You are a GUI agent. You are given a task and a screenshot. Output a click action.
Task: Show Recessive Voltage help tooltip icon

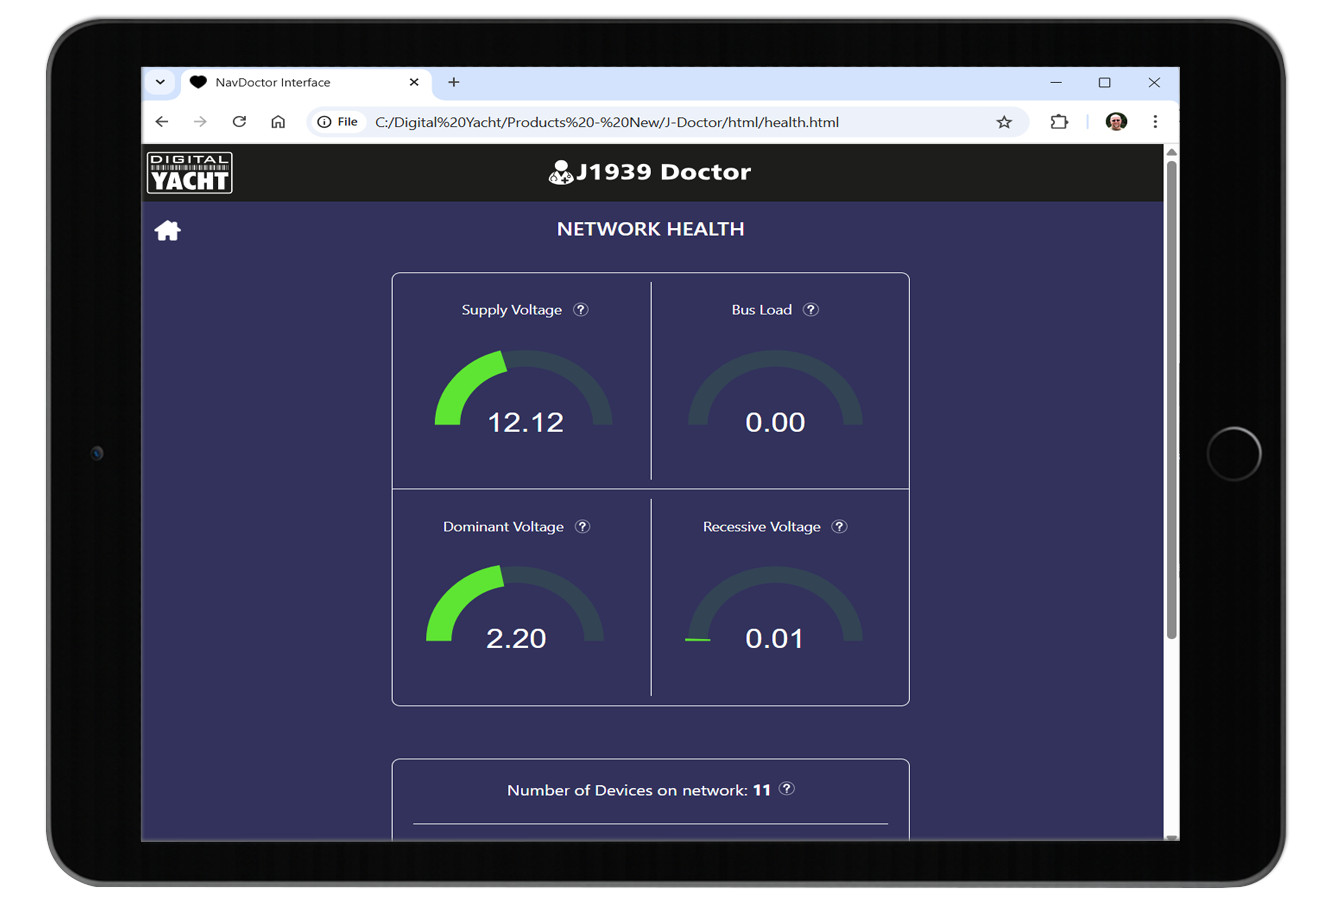click(x=840, y=527)
